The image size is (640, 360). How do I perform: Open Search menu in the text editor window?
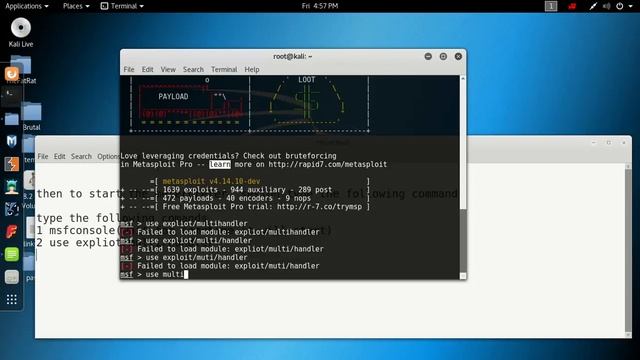coord(81,156)
